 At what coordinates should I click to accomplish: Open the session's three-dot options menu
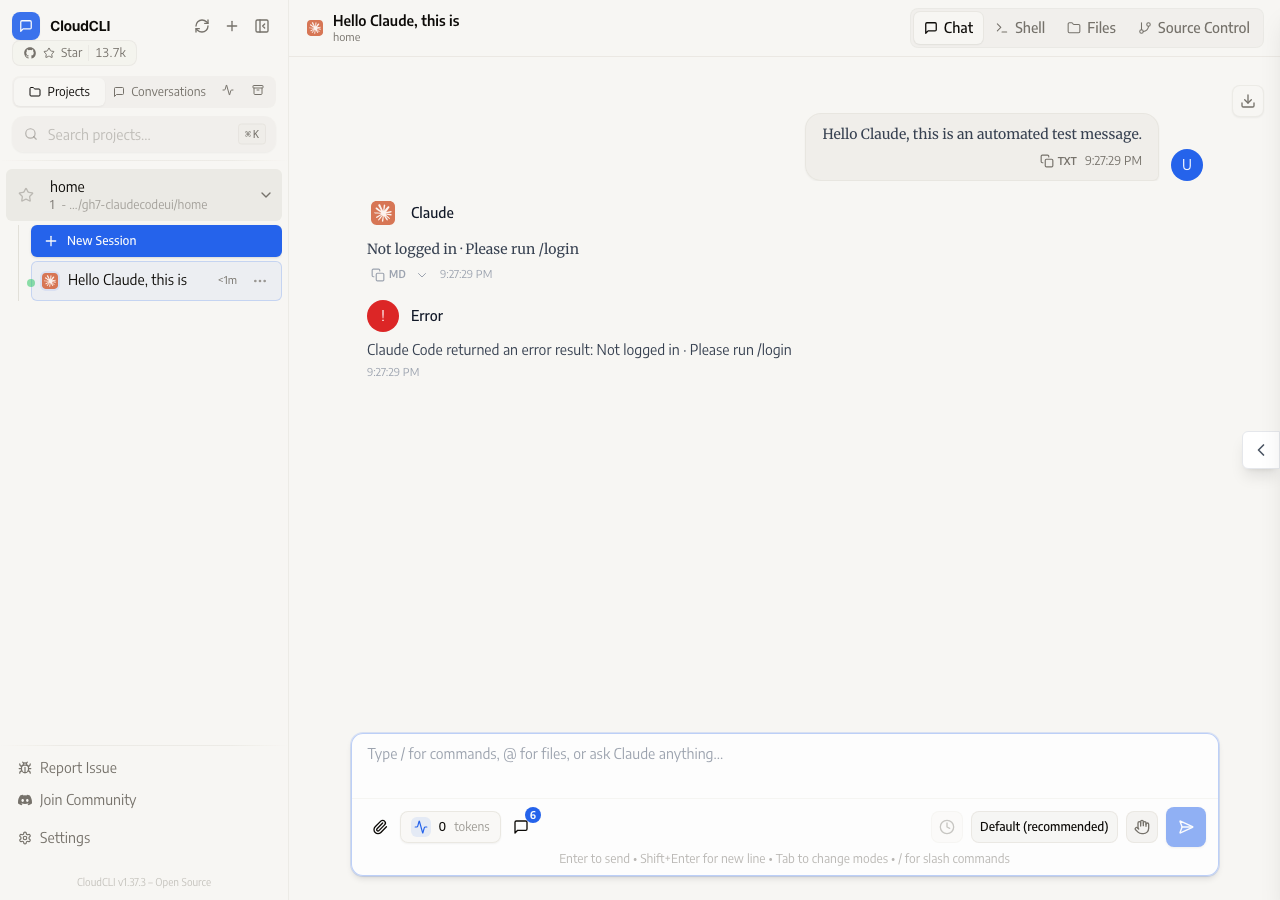pos(260,281)
